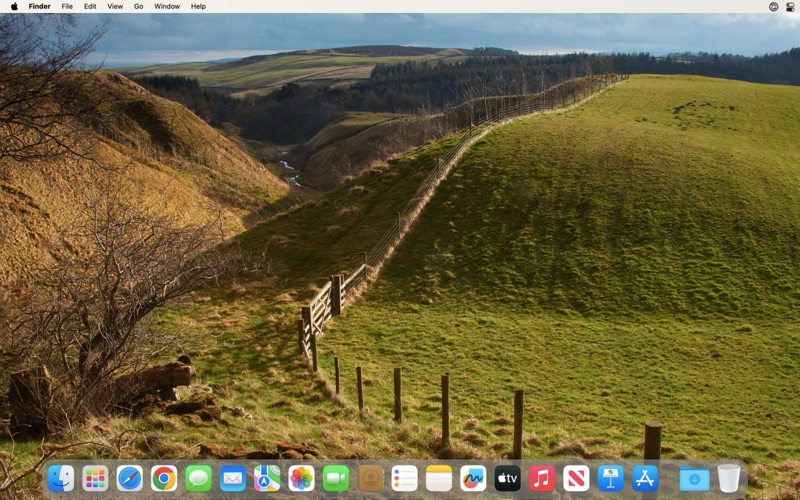
Task: Open the View menu
Action: 115,6
